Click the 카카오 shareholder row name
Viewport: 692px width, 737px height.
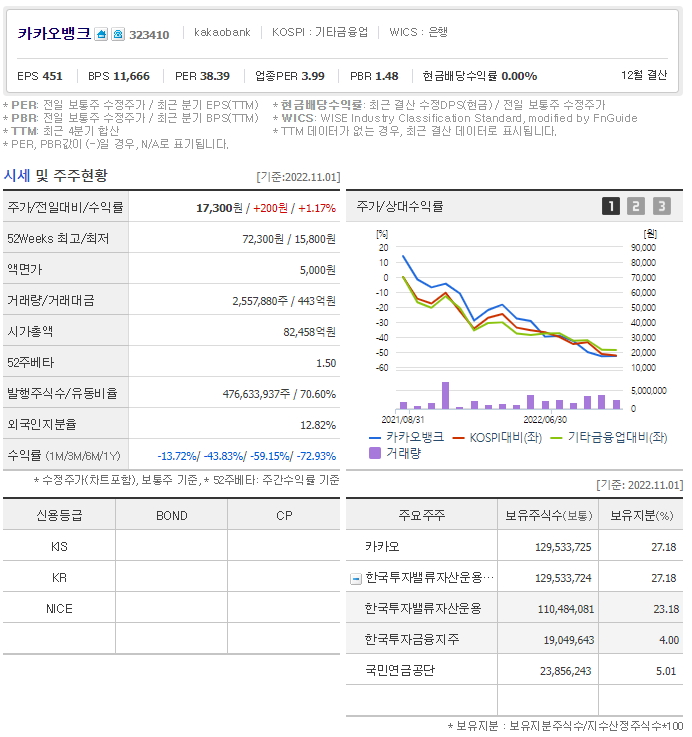[382, 546]
